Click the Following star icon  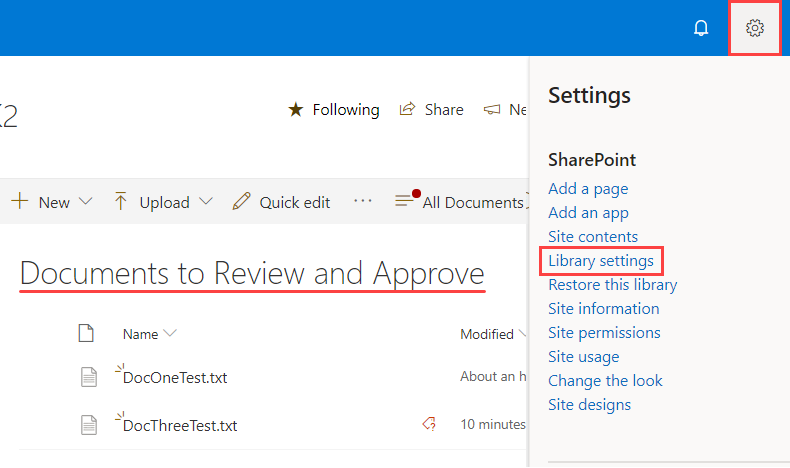pos(295,110)
